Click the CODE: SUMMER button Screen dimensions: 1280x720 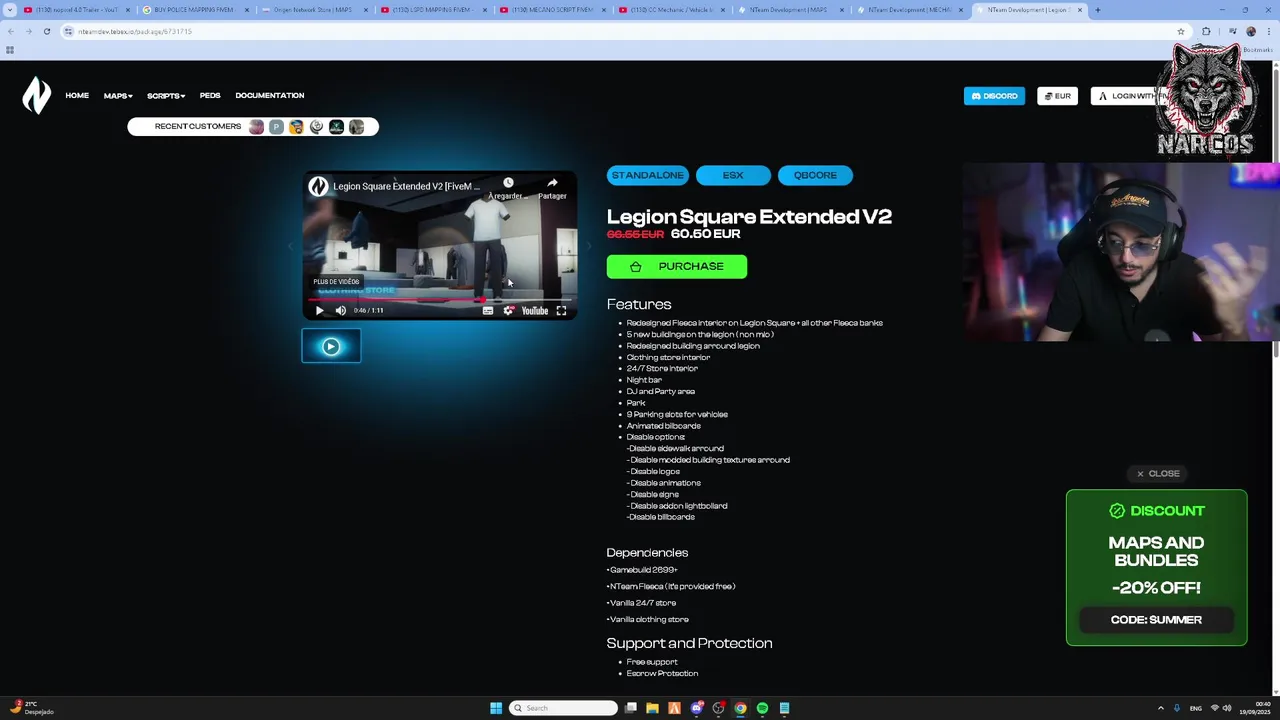1156,620
